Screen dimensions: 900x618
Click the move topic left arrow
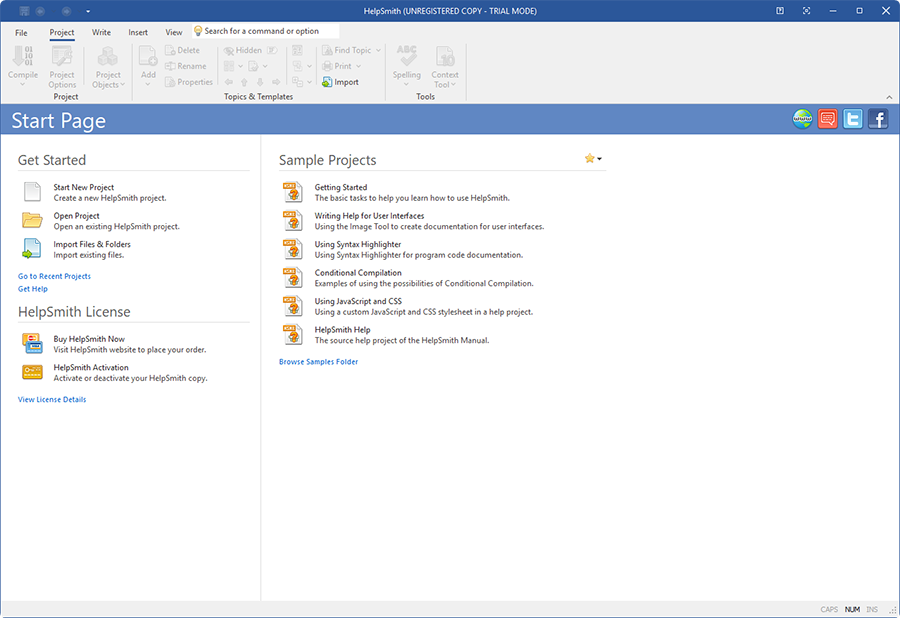(229, 82)
